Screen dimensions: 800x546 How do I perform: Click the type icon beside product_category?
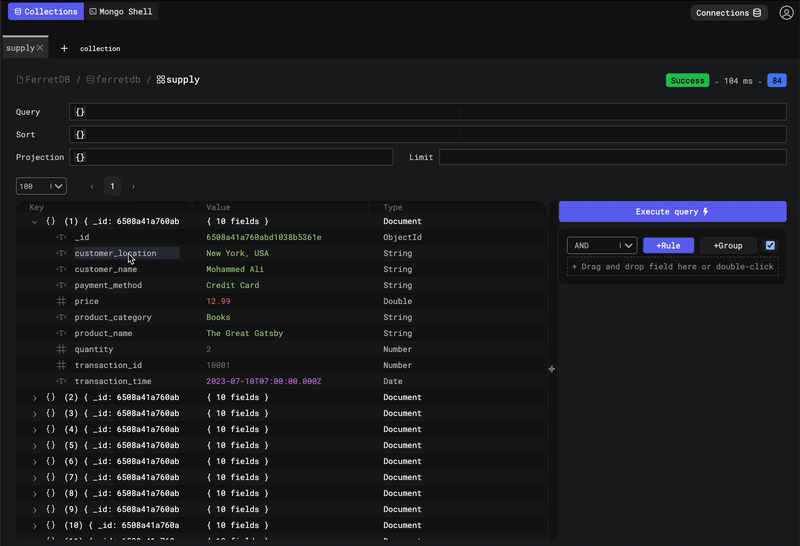point(61,317)
